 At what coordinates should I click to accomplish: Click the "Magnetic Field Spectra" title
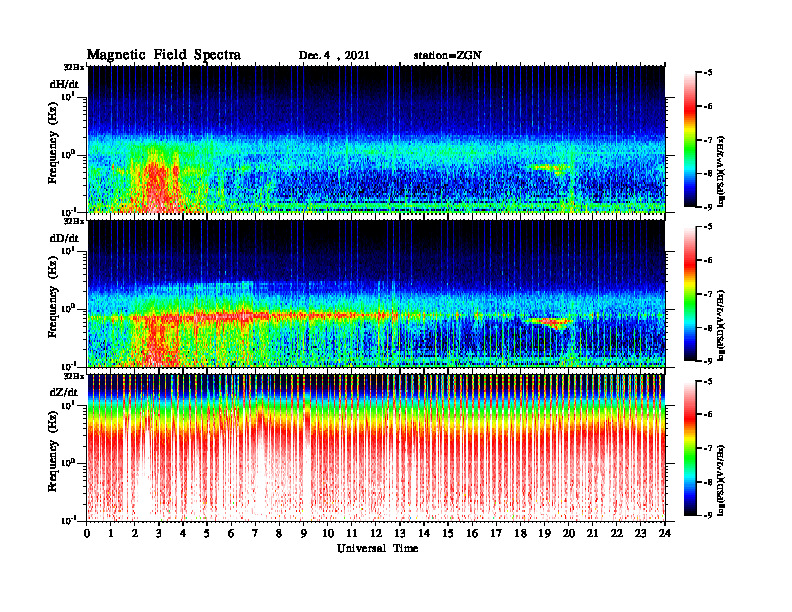point(164,55)
